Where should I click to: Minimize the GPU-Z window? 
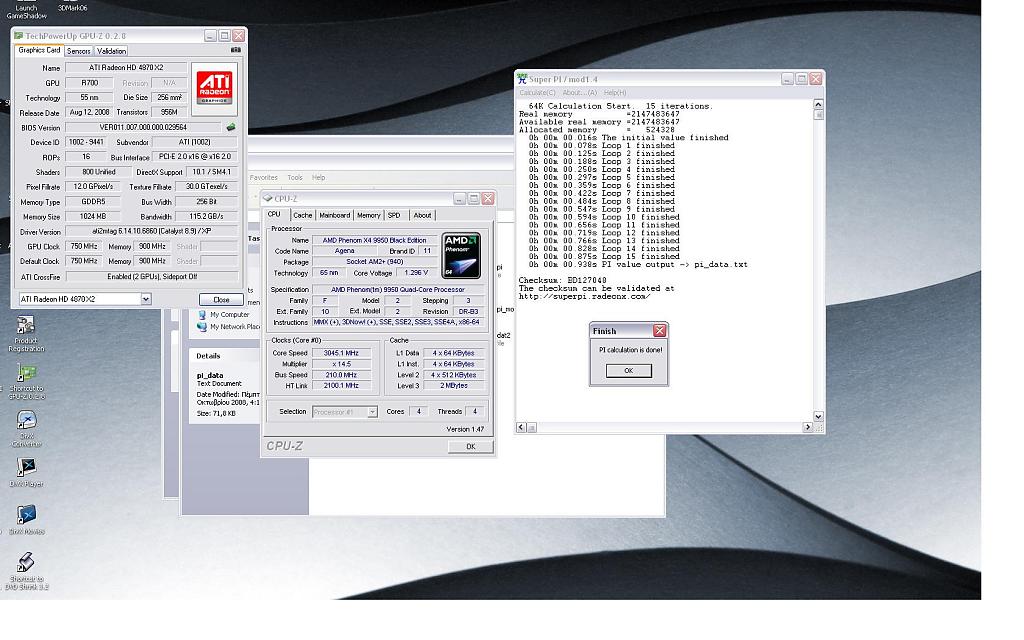(x=210, y=35)
